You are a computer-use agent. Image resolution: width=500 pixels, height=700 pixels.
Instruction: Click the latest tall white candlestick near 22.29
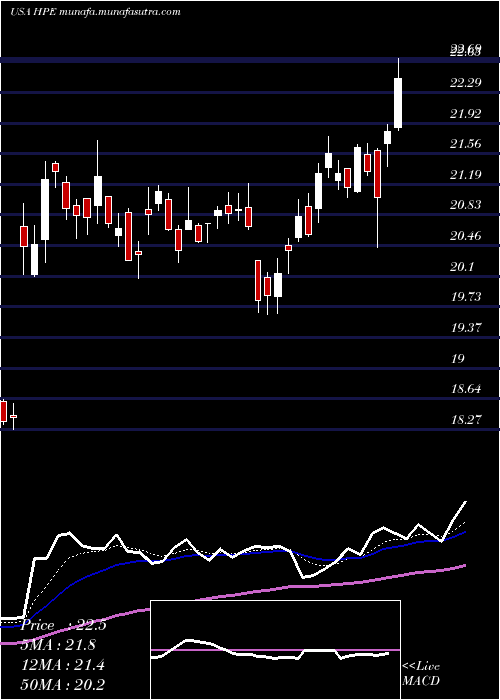click(x=398, y=103)
